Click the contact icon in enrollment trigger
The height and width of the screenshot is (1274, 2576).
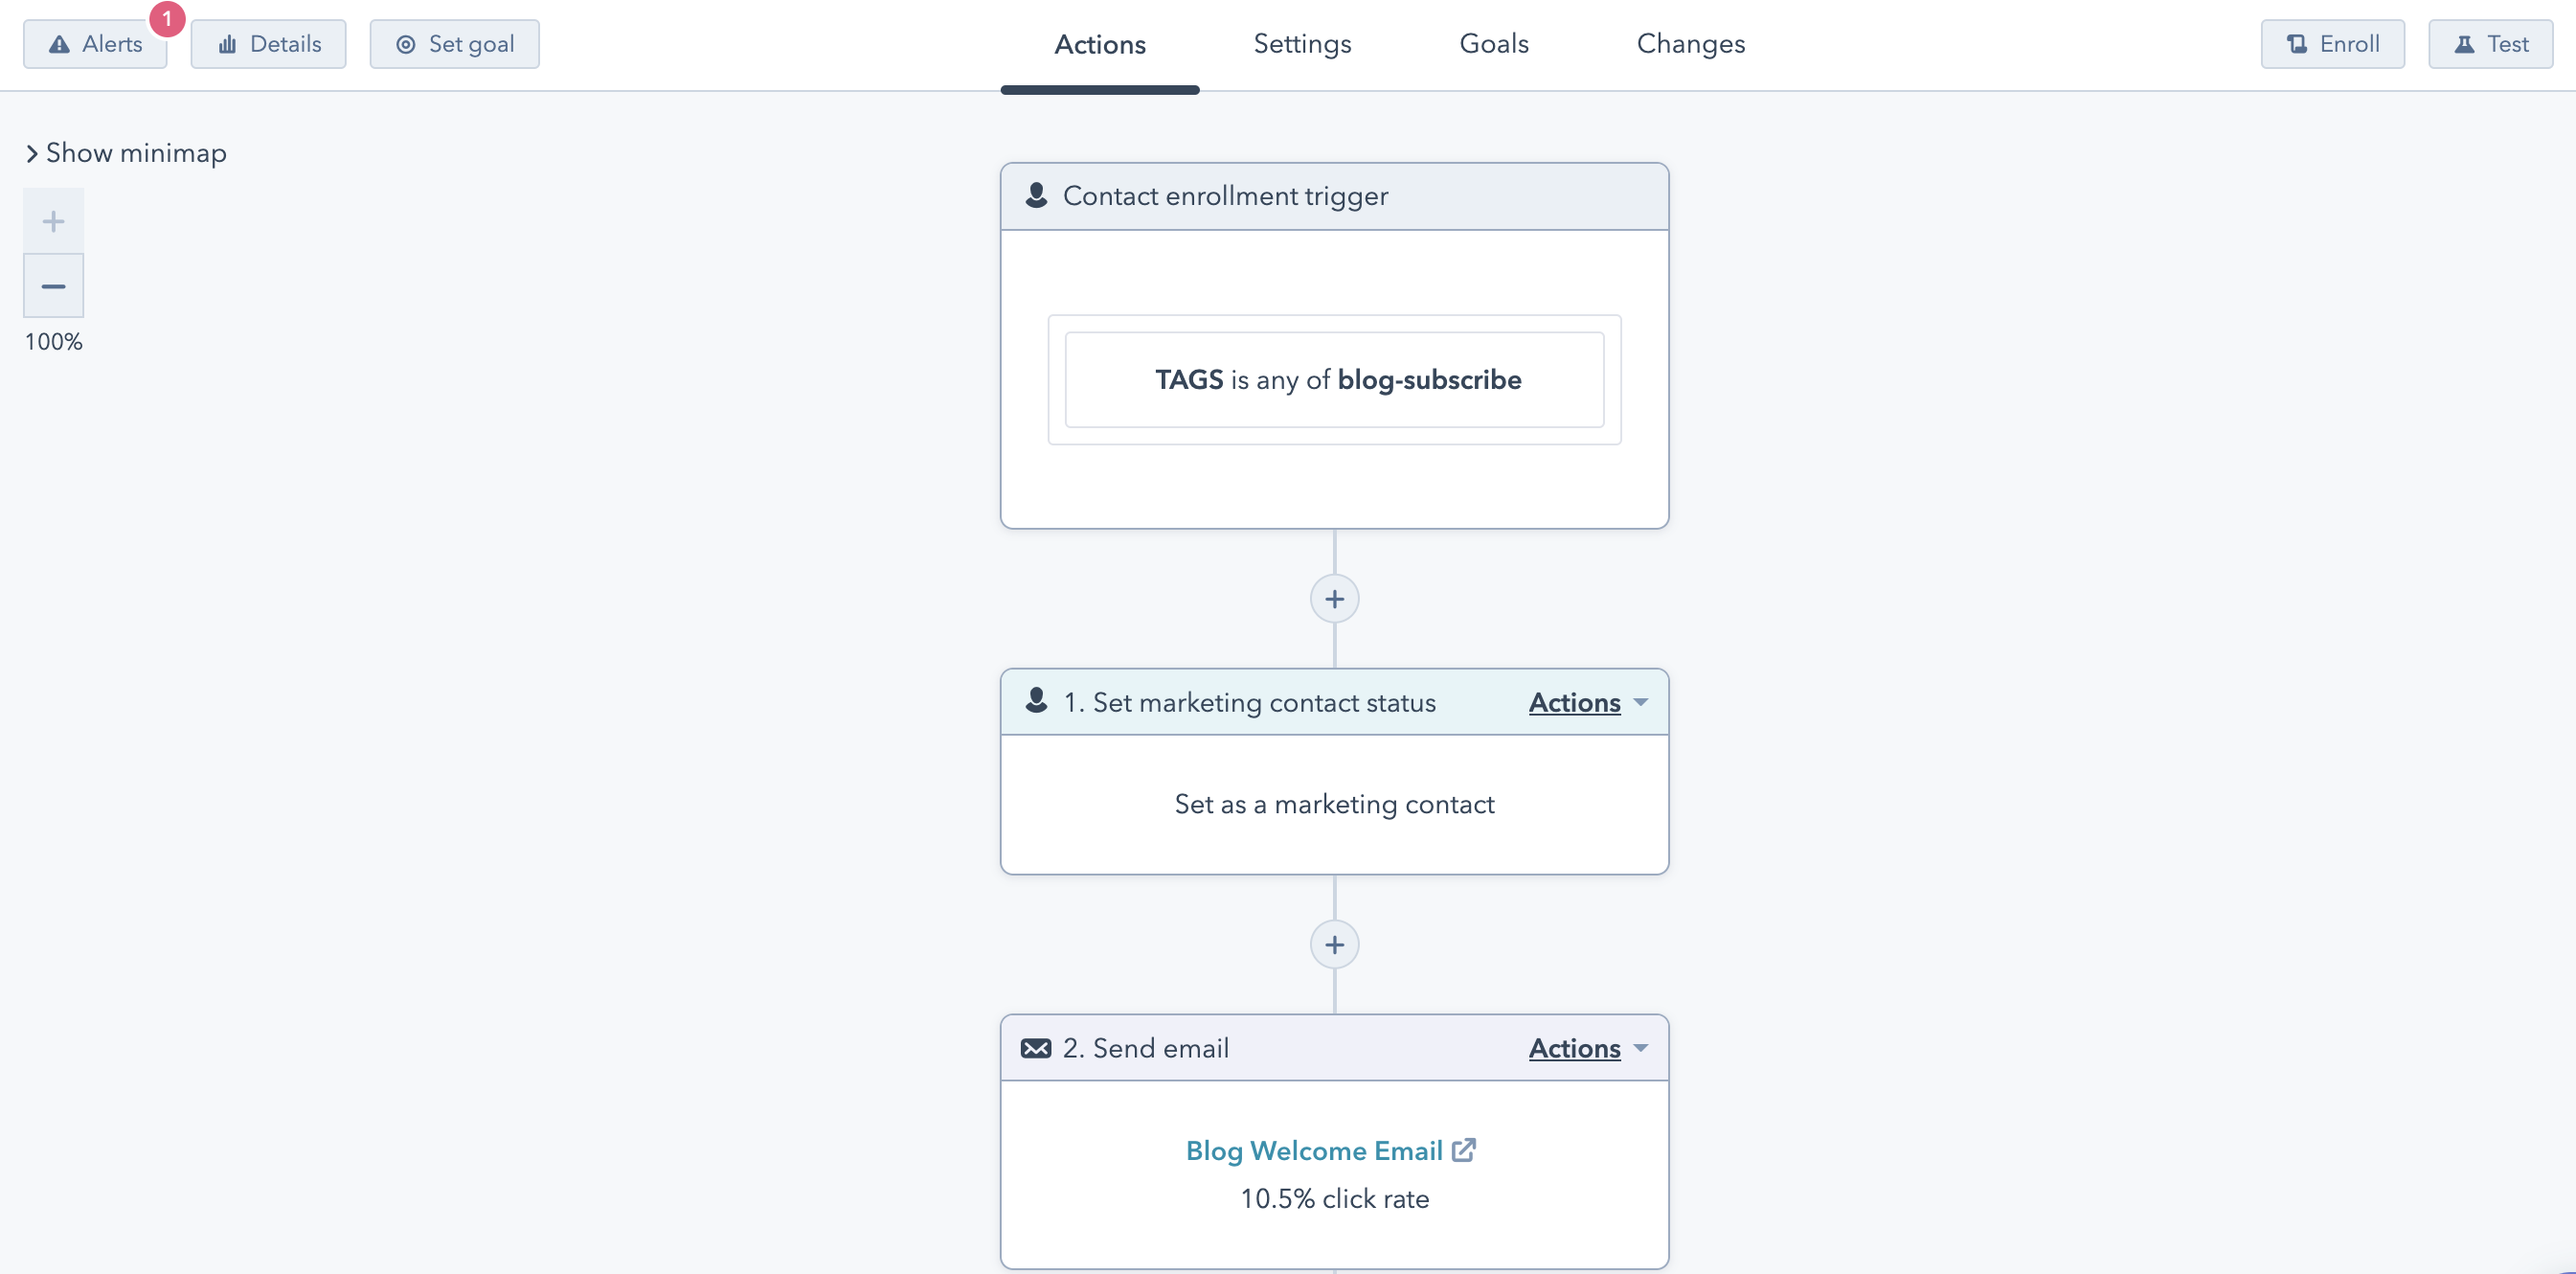(1036, 195)
